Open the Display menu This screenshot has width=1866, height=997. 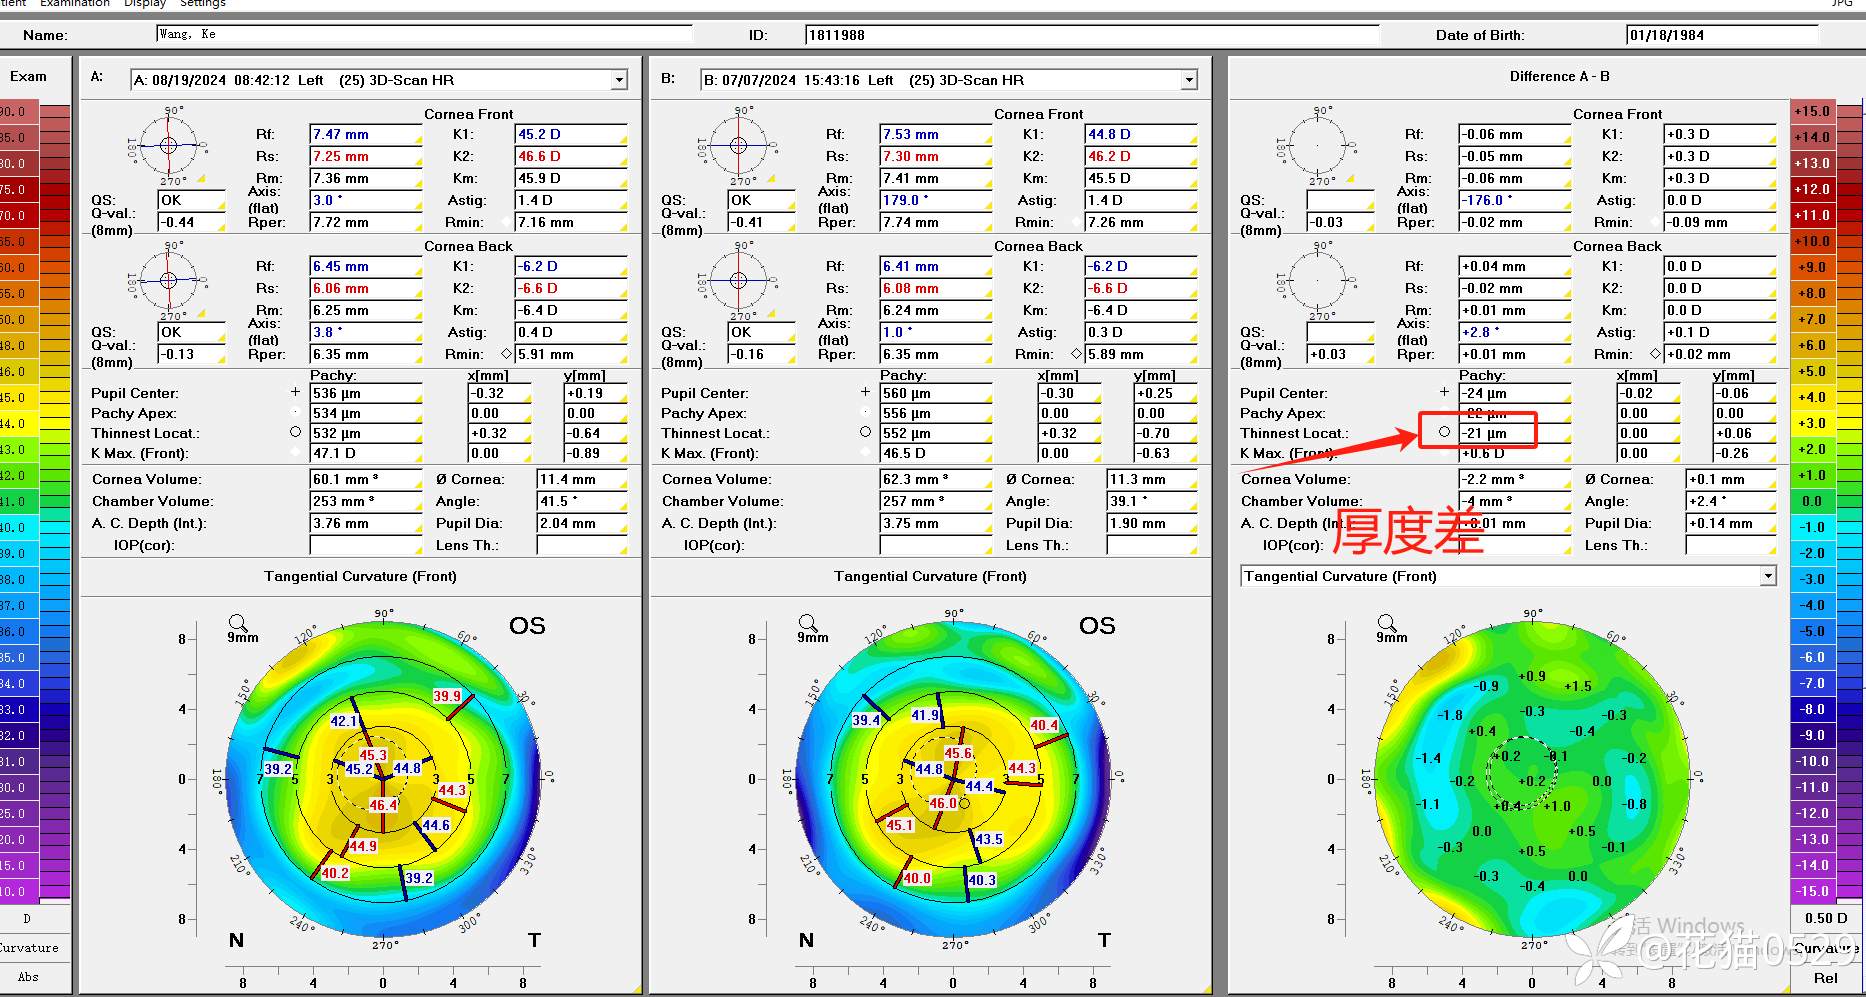(x=145, y=4)
